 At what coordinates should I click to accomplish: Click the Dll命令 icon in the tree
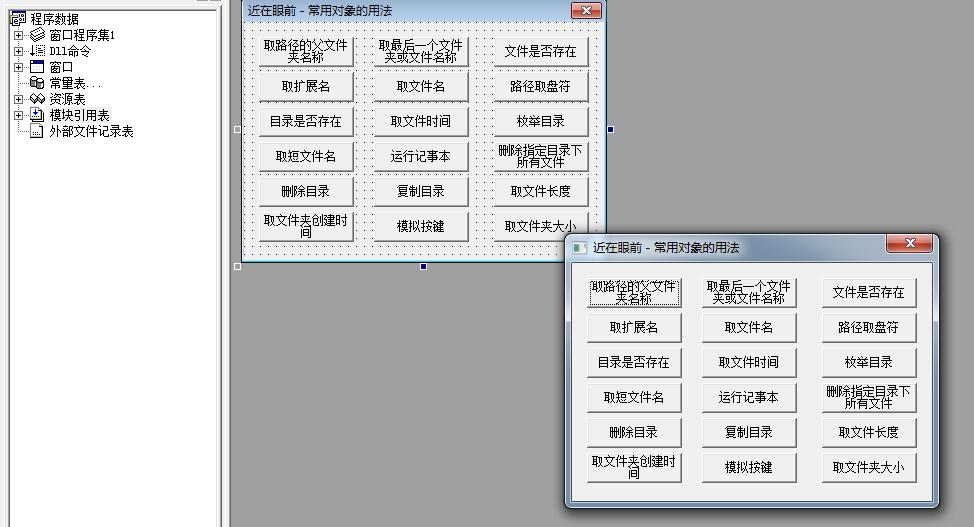(37, 51)
